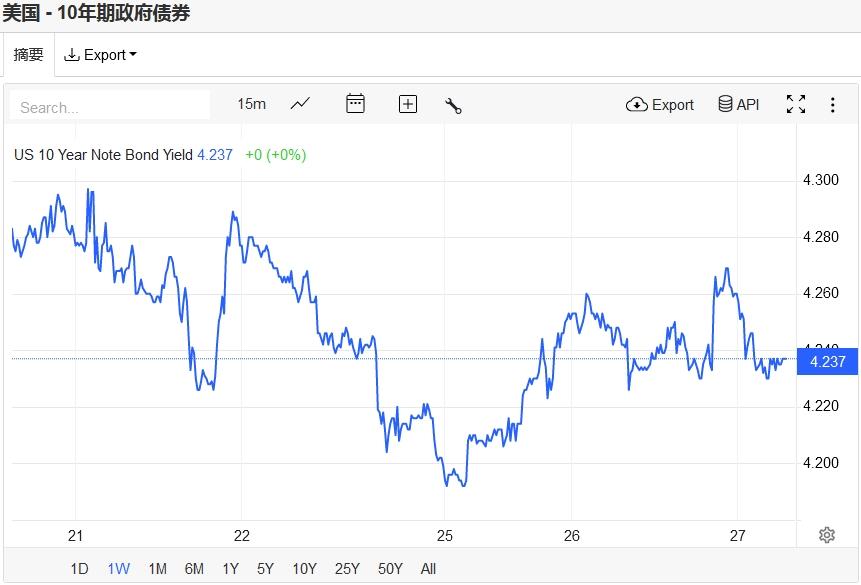
Task: Open the calendar date range picker
Action: pos(355,104)
